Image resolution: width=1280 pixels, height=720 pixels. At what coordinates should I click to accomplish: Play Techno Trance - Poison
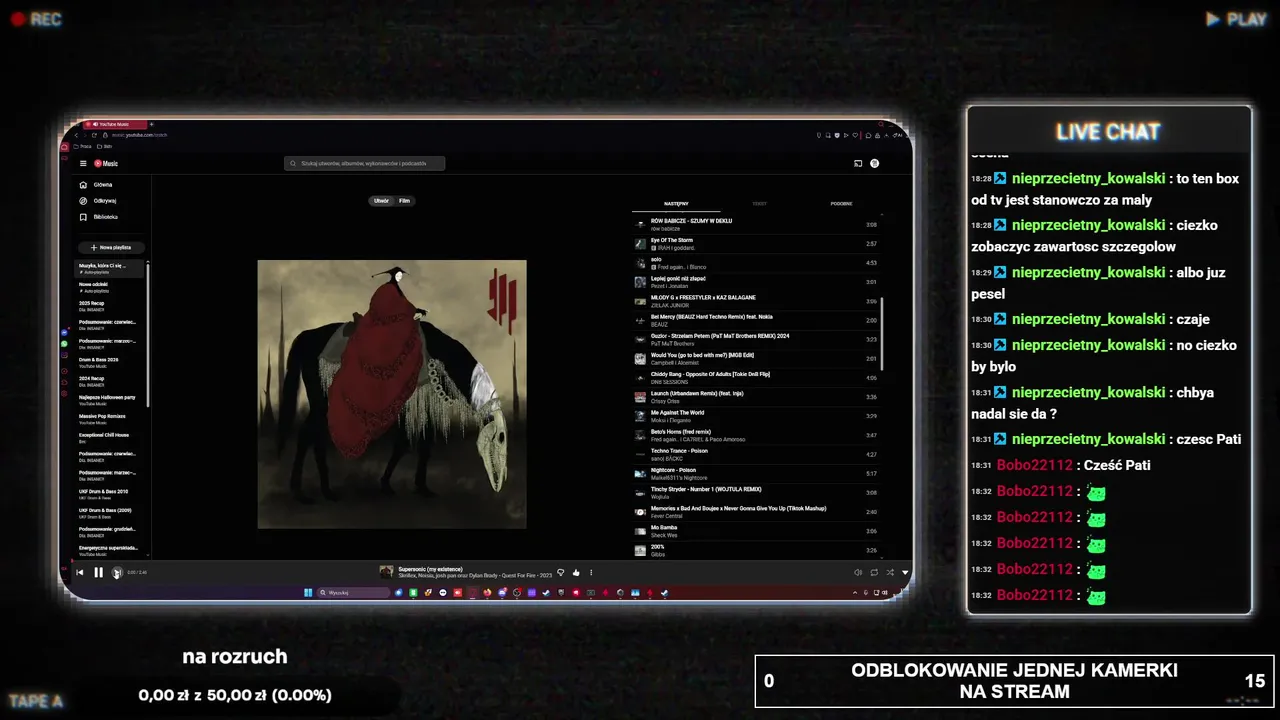[757, 454]
